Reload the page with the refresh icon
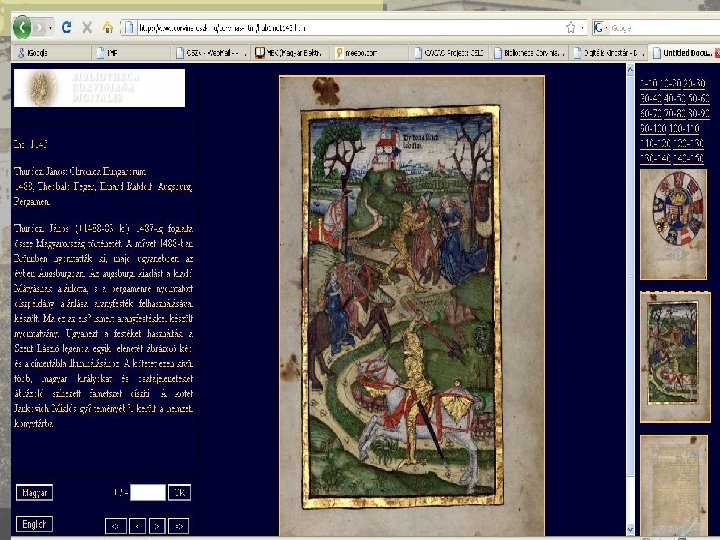720x540 pixels. tap(67, 28)
